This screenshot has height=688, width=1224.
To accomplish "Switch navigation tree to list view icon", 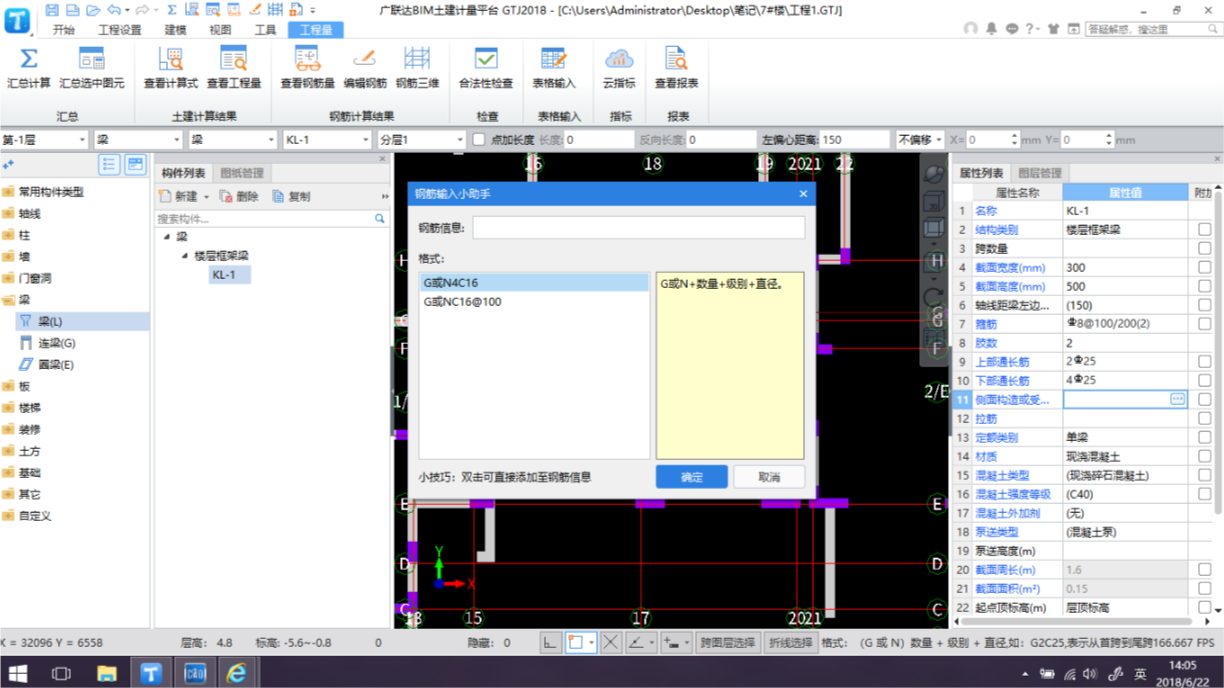I will pos(109,165).
